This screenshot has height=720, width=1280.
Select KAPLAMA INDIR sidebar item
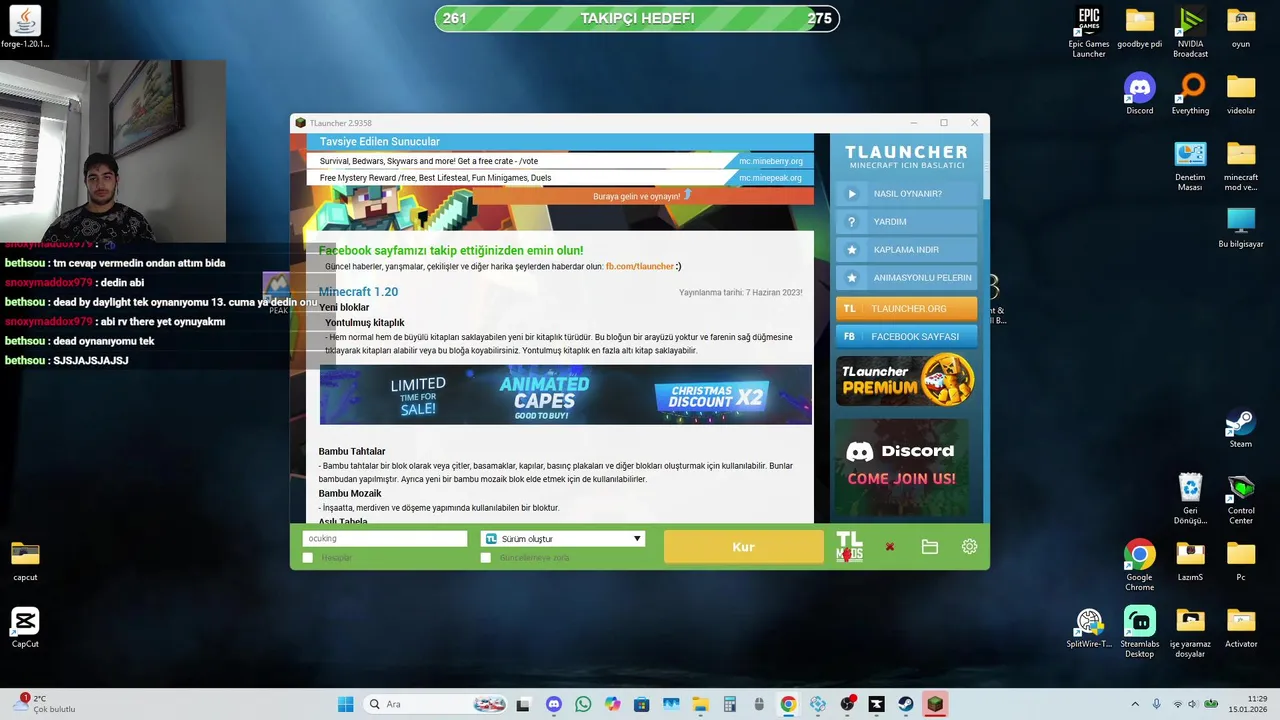tap(906, 250)
